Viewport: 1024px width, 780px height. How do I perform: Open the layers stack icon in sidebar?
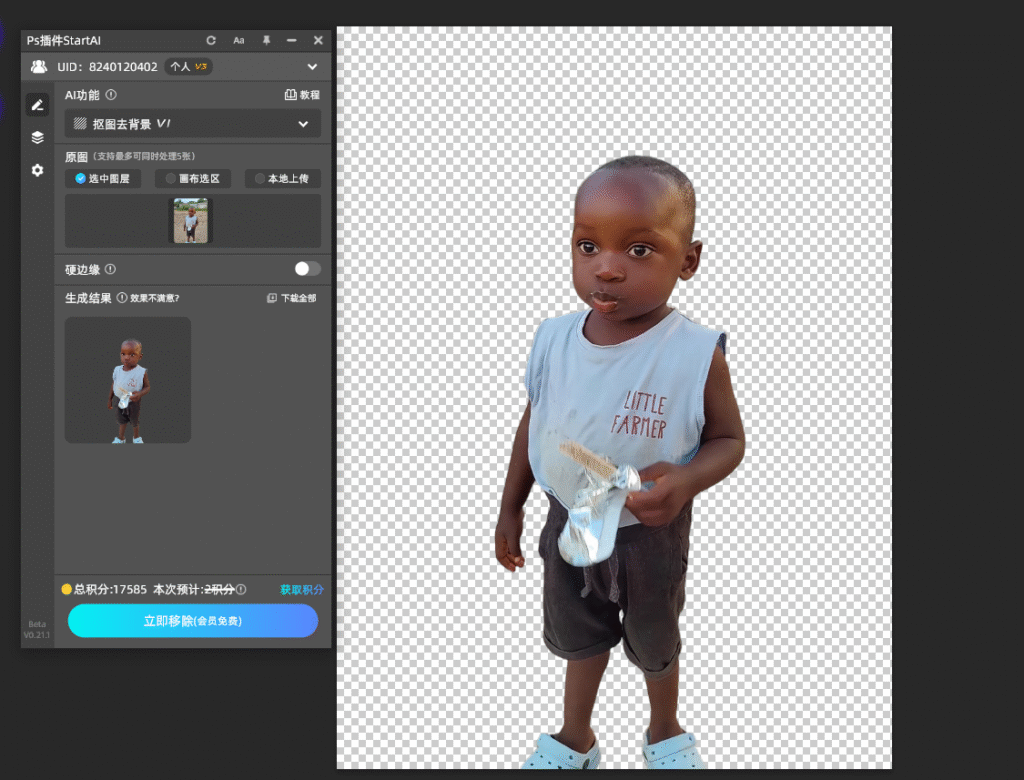(x=37, y=137)
